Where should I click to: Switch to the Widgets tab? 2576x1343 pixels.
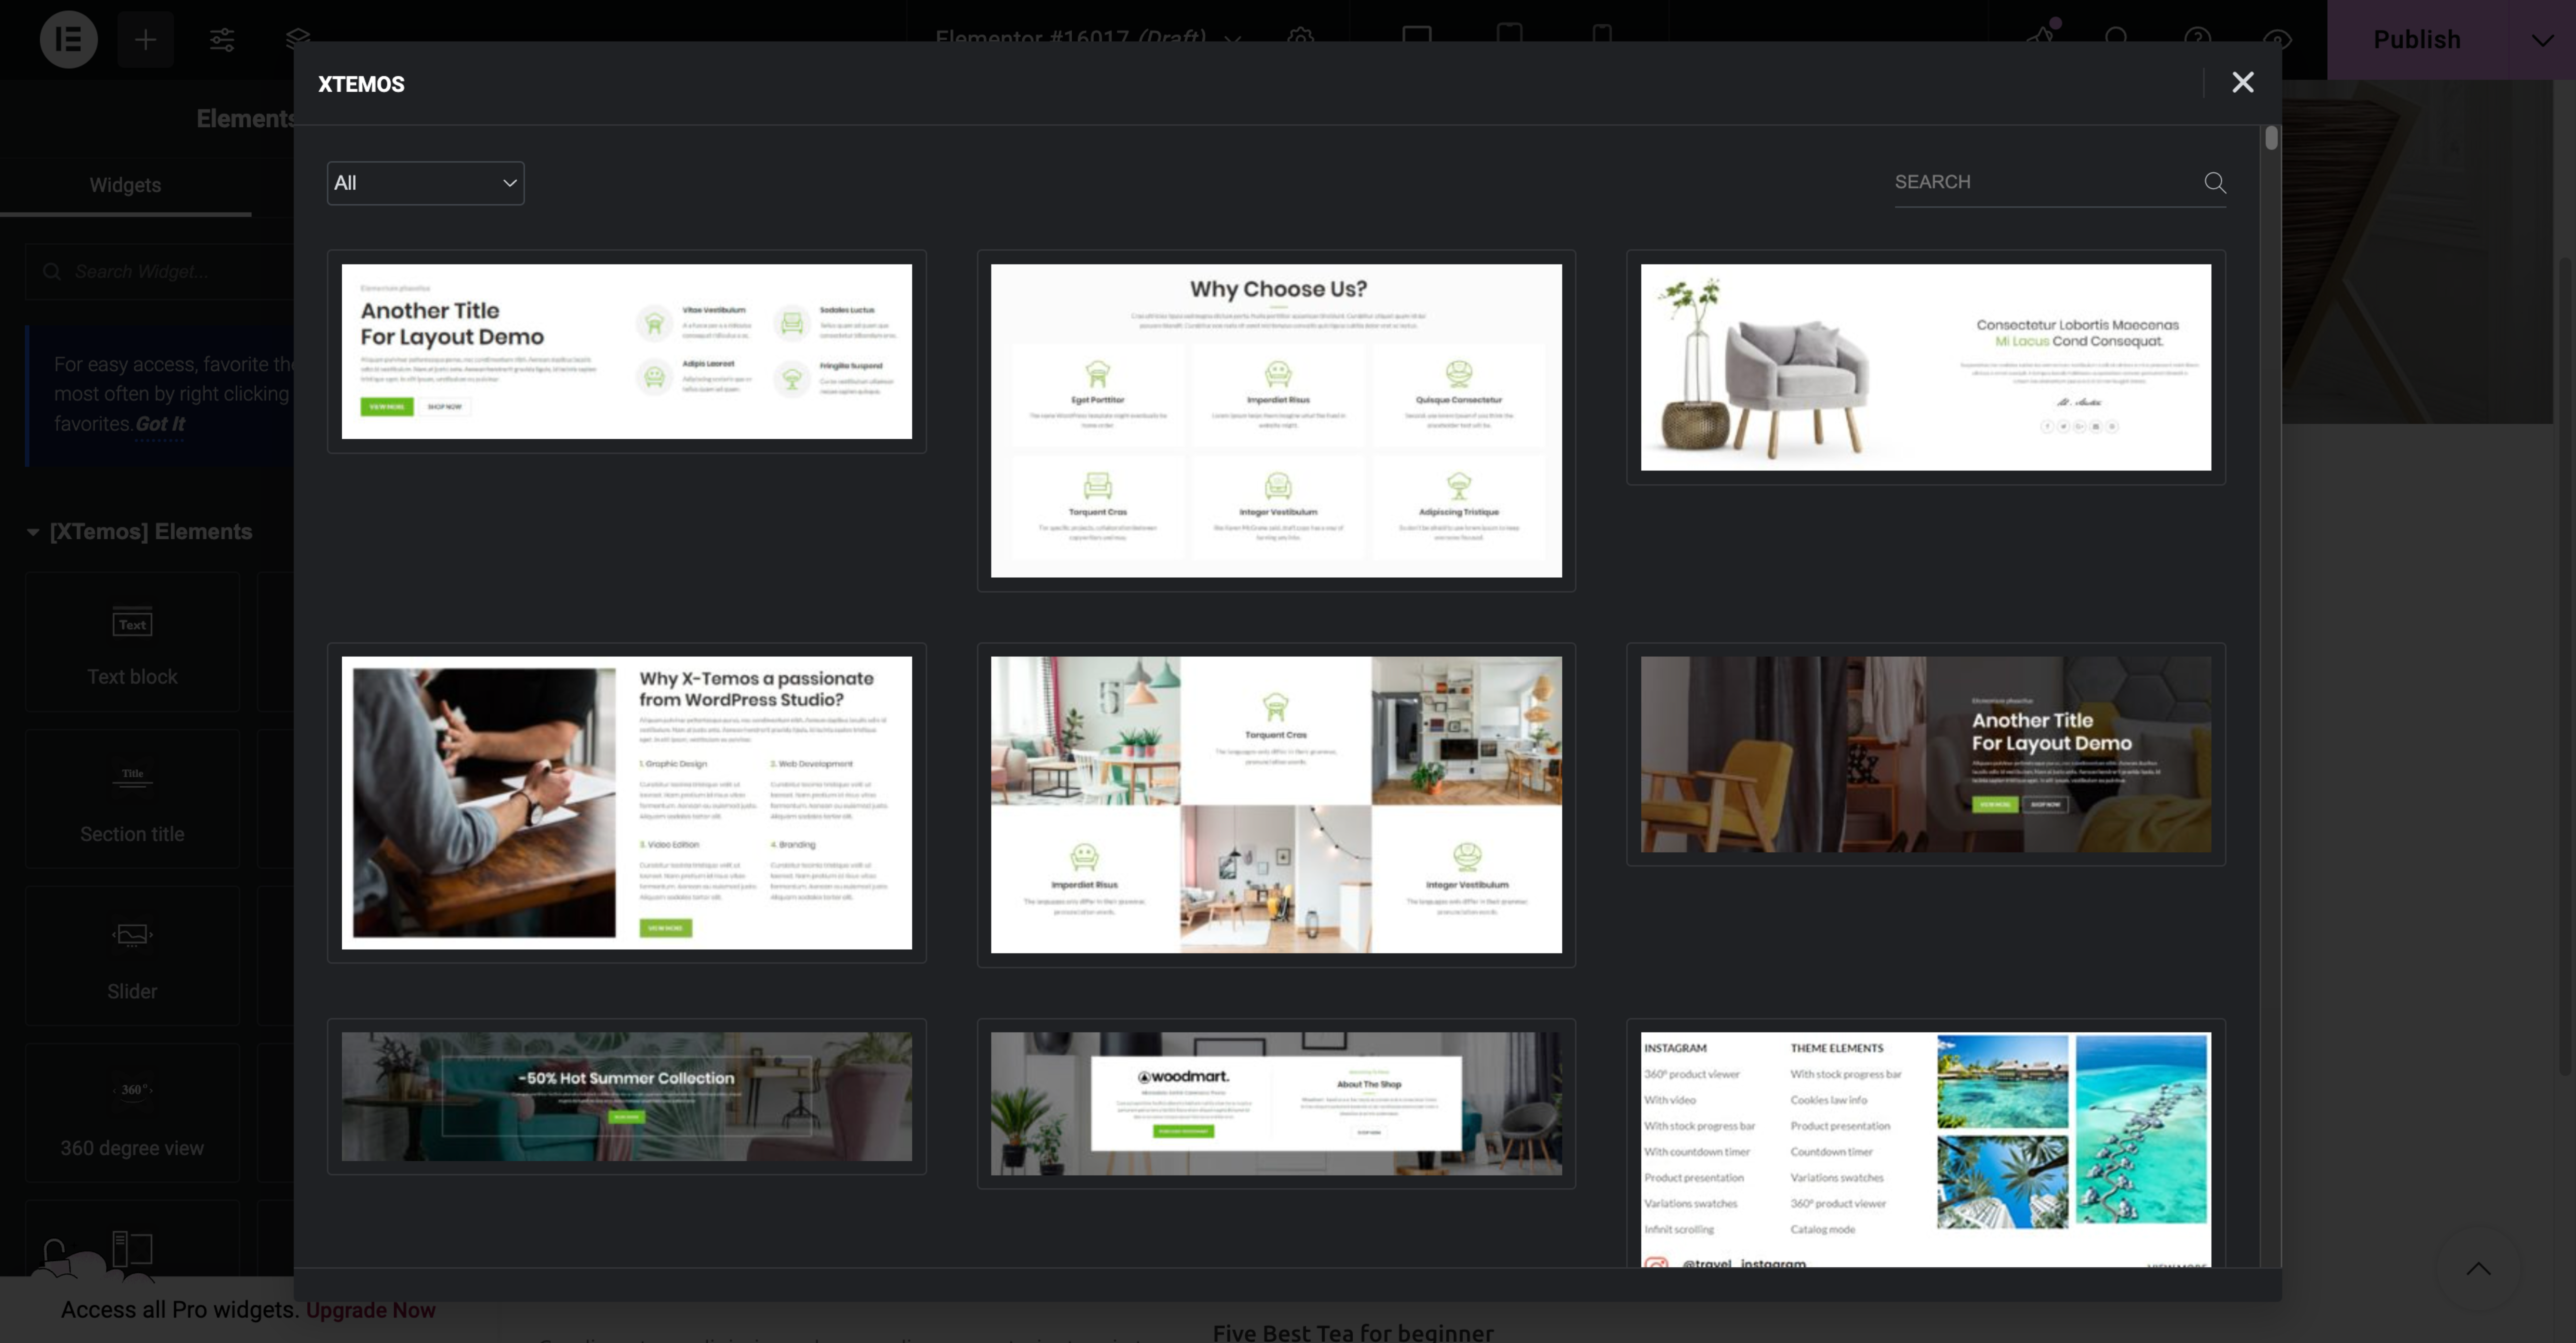click(x=125, y=185)
